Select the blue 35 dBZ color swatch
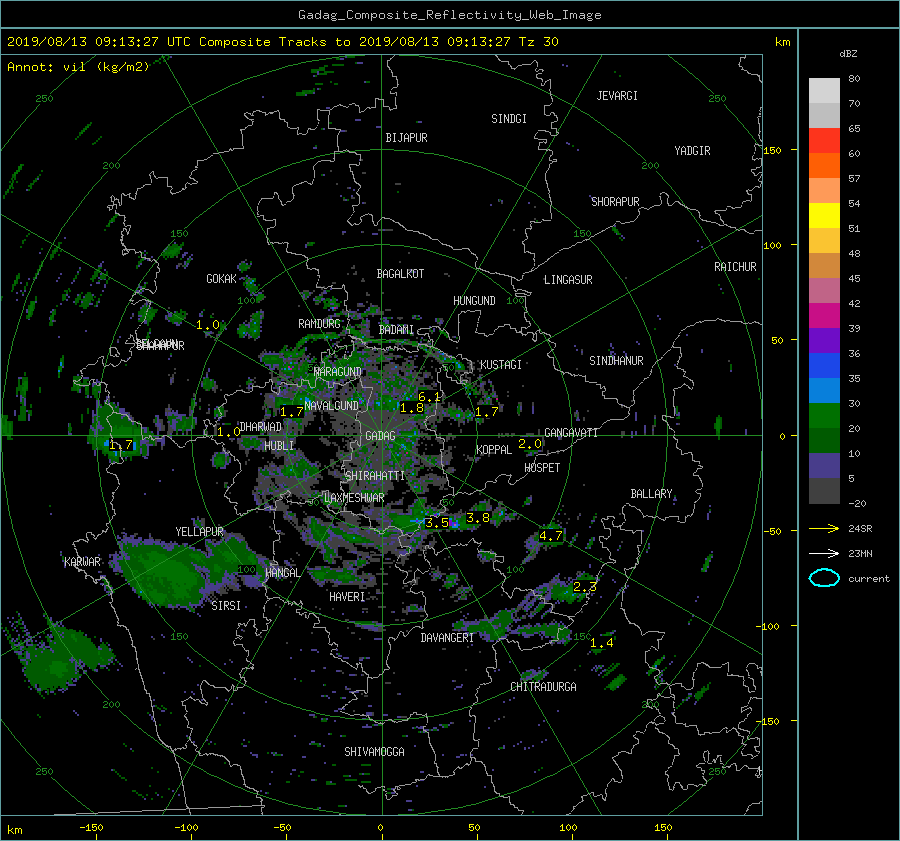 pos(824,365)
